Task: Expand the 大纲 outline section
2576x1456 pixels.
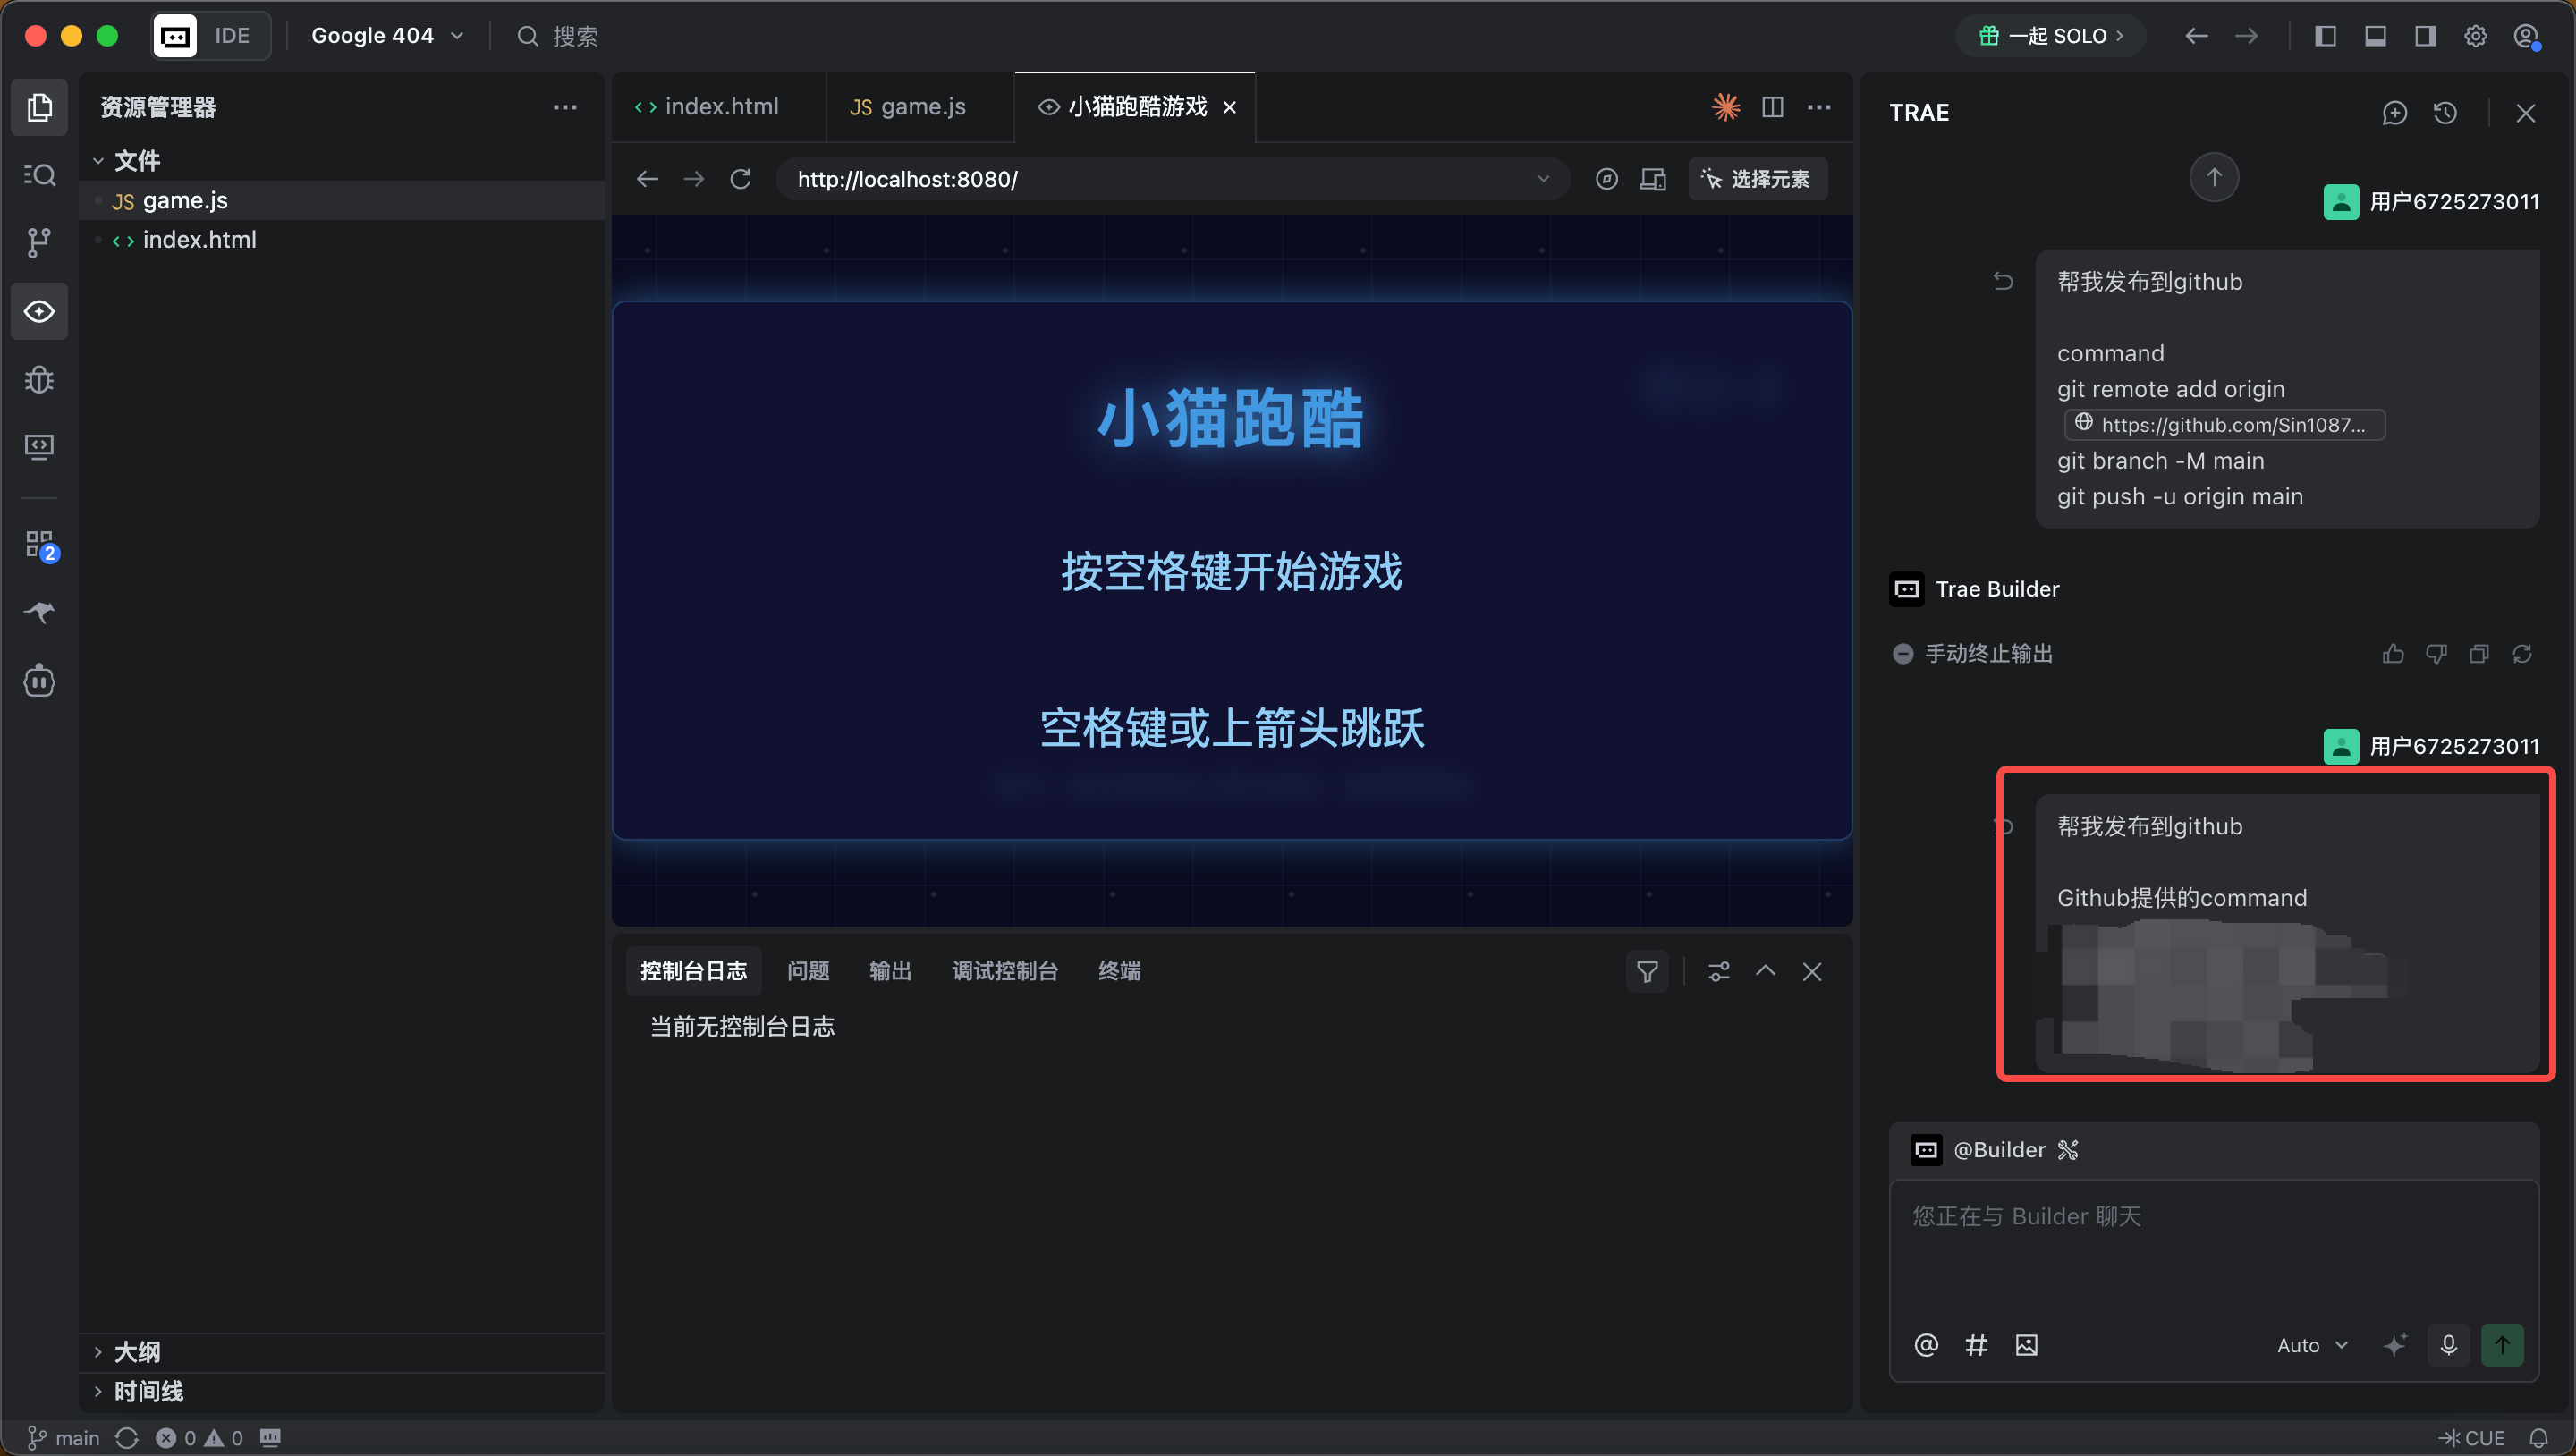Action: [127, 1352]
